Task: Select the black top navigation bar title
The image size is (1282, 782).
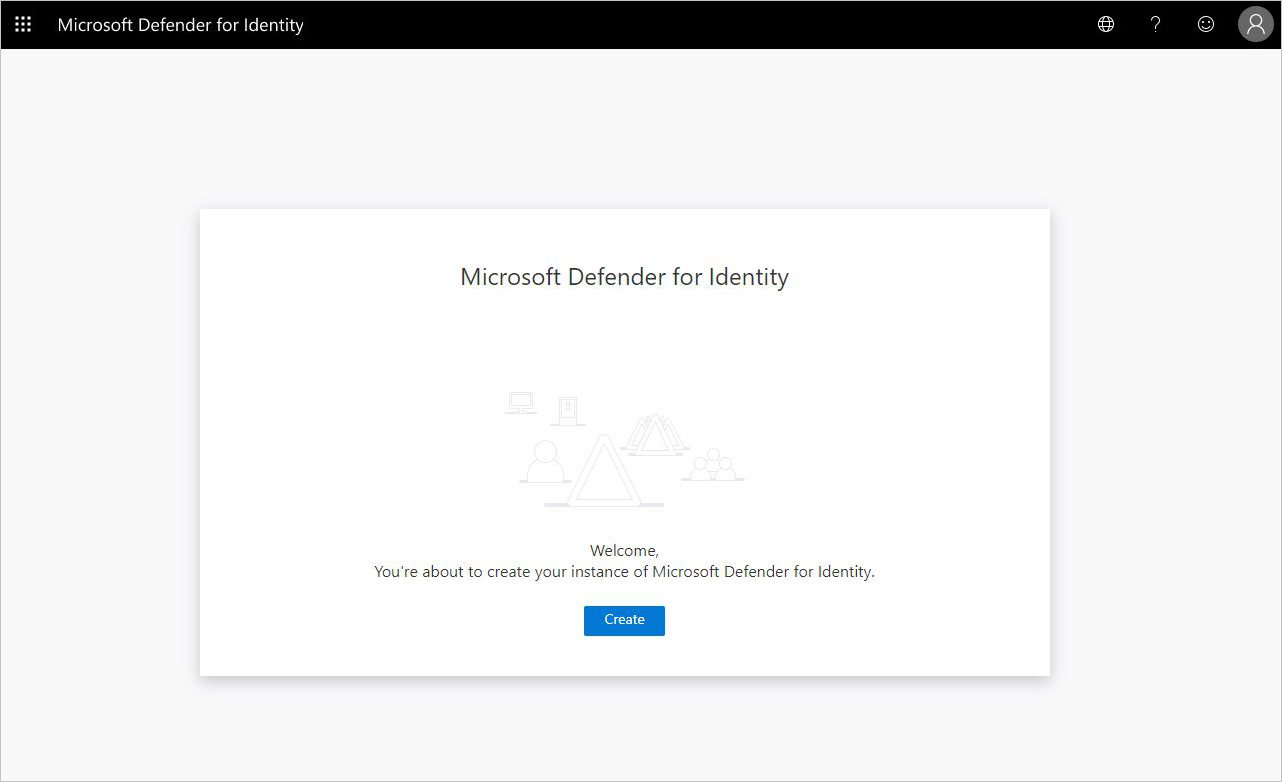Action: (181, 24)
